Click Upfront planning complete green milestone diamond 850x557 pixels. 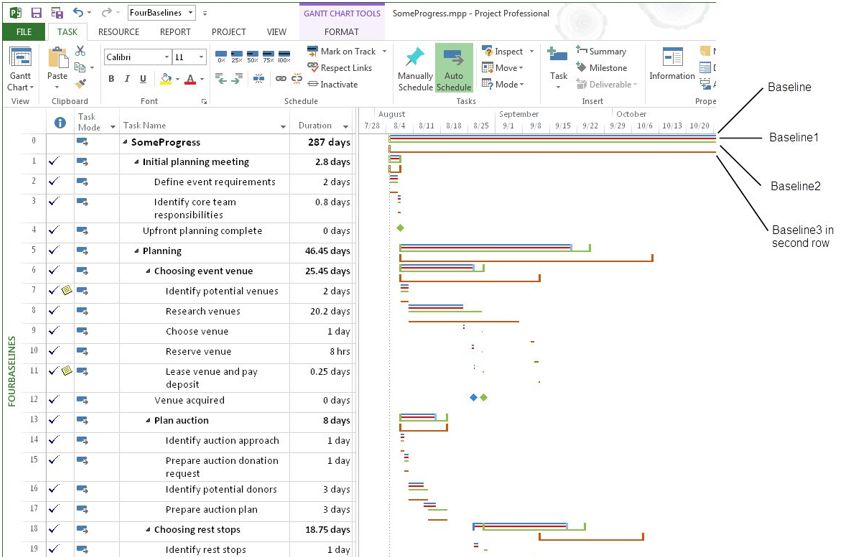click(400, 228)
